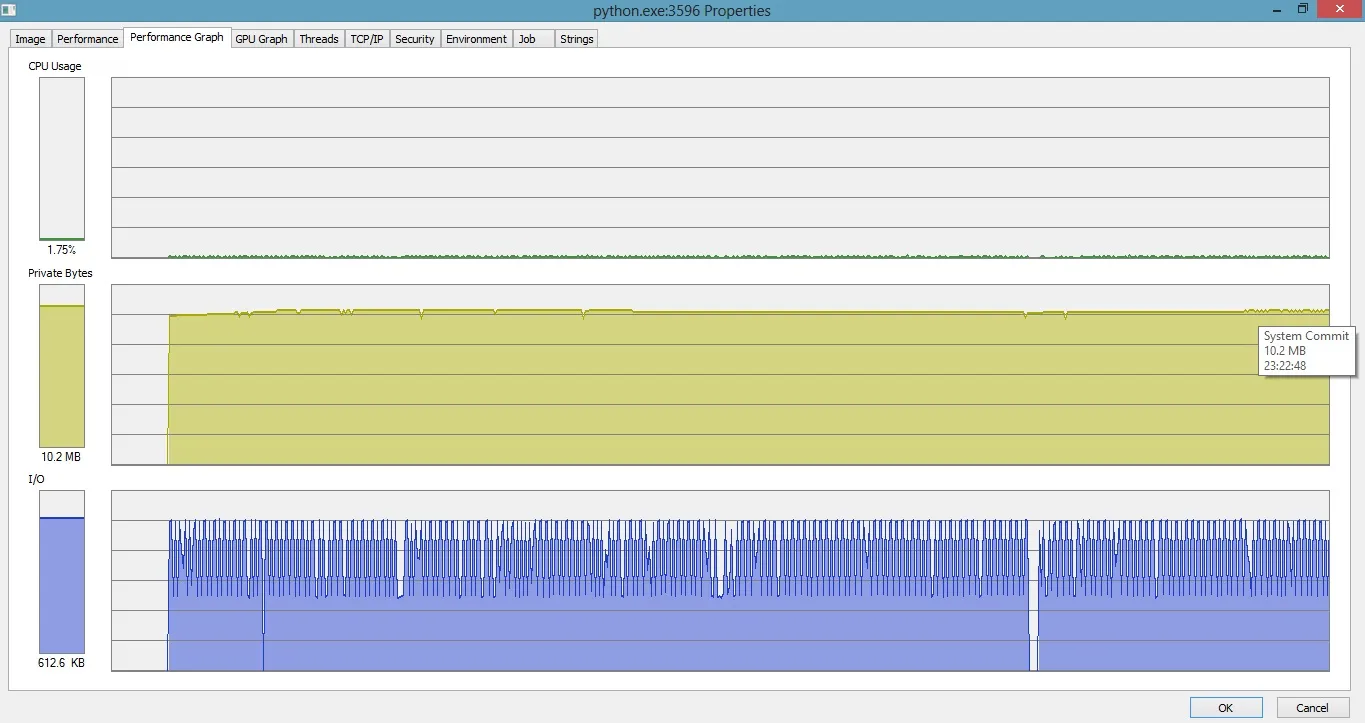The width and height of the screenshot is (1365, 723).
Task: Open the TCP/IP tab
Action: [x=367, y=39]
